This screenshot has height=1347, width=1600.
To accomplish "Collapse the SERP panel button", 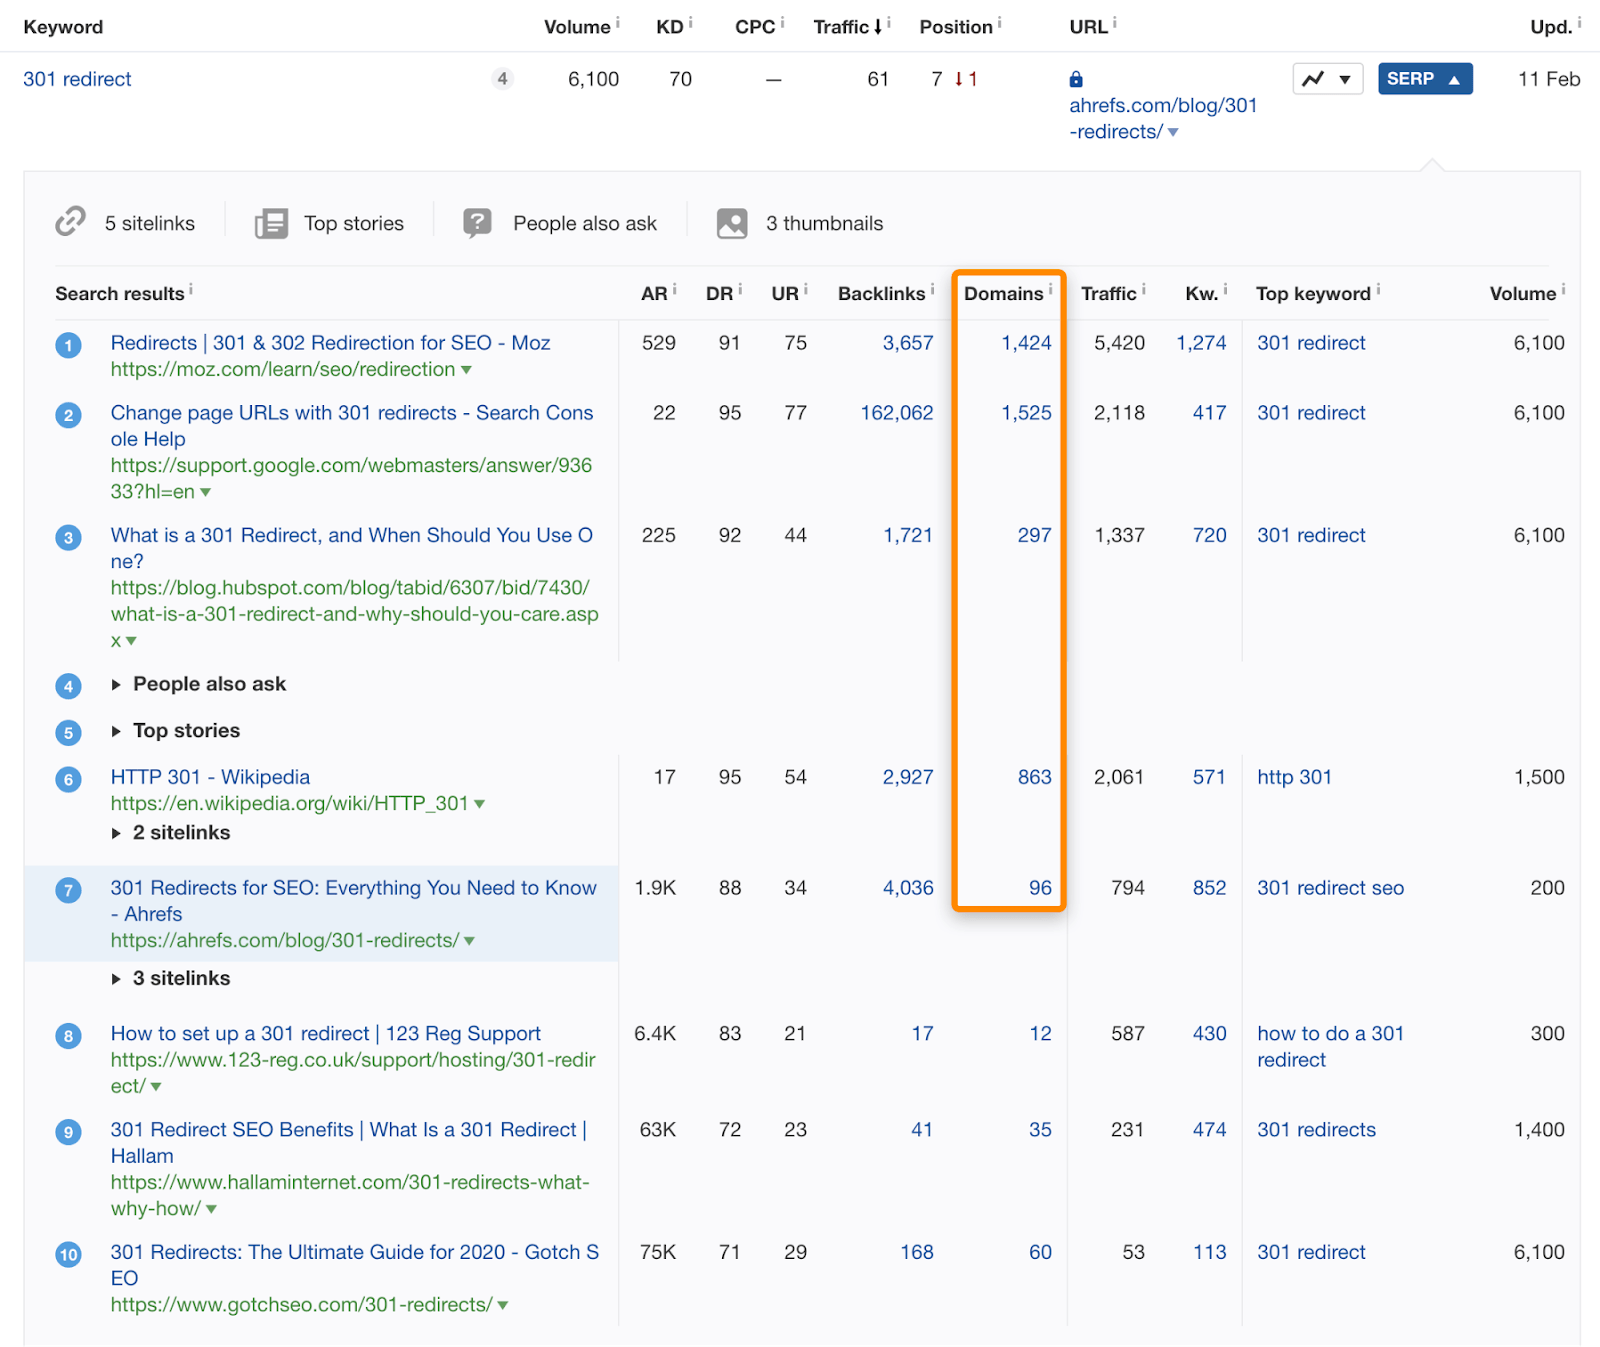I will click(x=1424, y=78).
